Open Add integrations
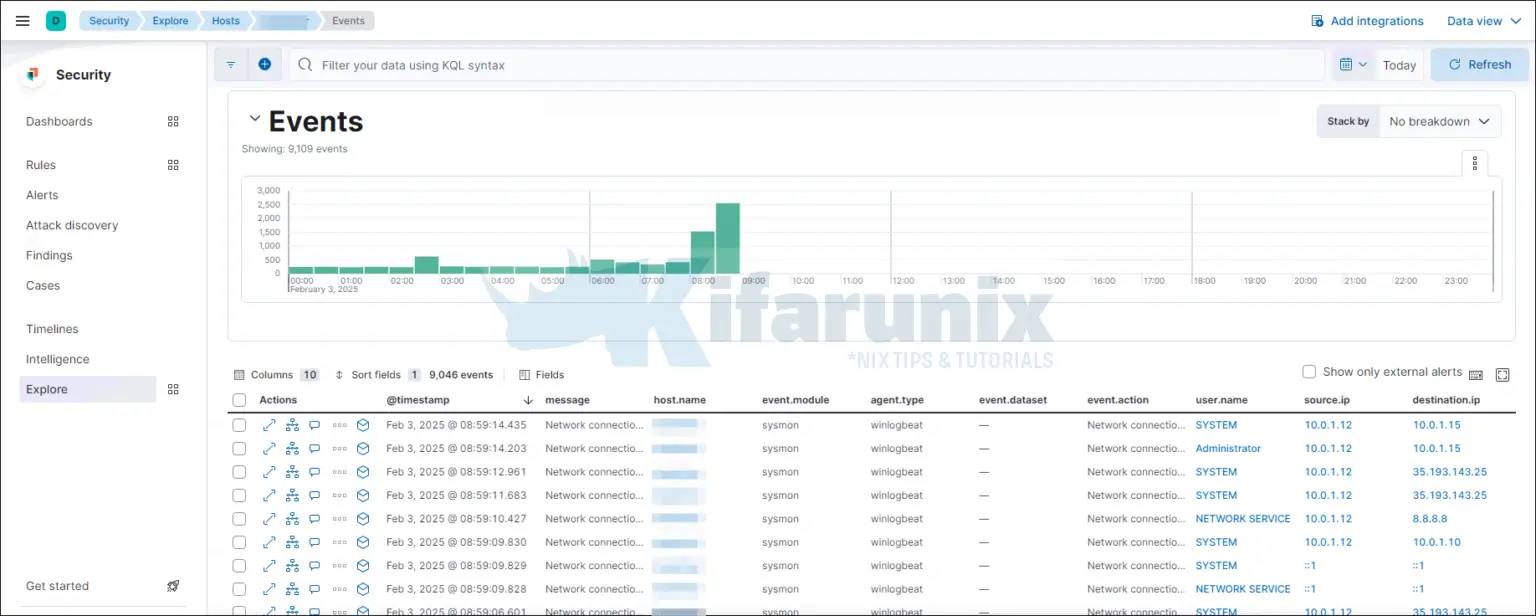Screen dimensions: 1536x616 (1375, 20)
